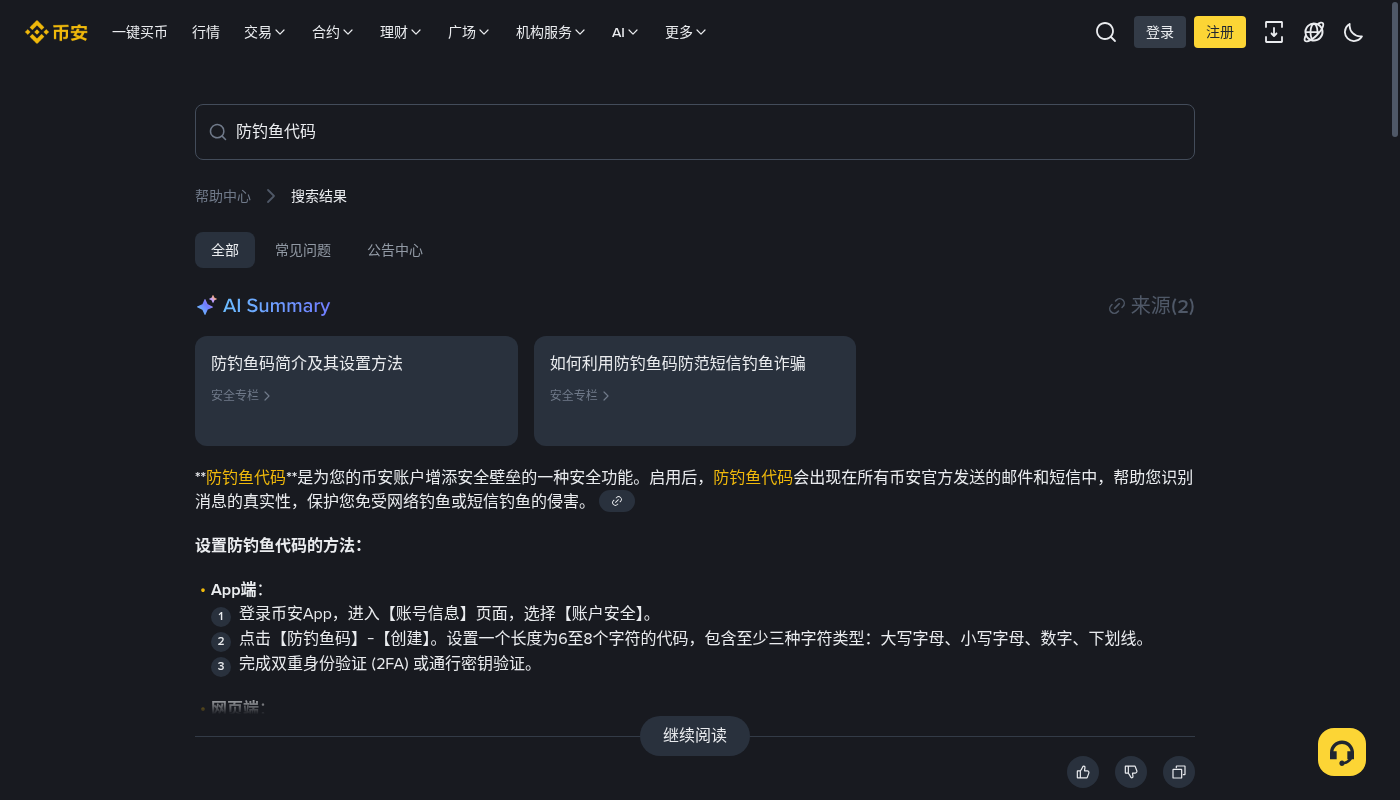
Task: Copy the AI summary via copy icon
Action: 1179,772
